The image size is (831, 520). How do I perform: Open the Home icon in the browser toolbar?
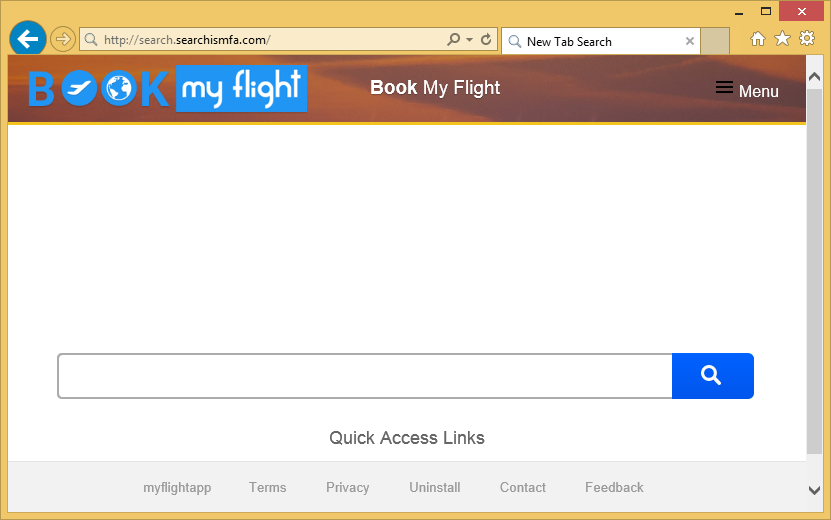tap(758, 39)
